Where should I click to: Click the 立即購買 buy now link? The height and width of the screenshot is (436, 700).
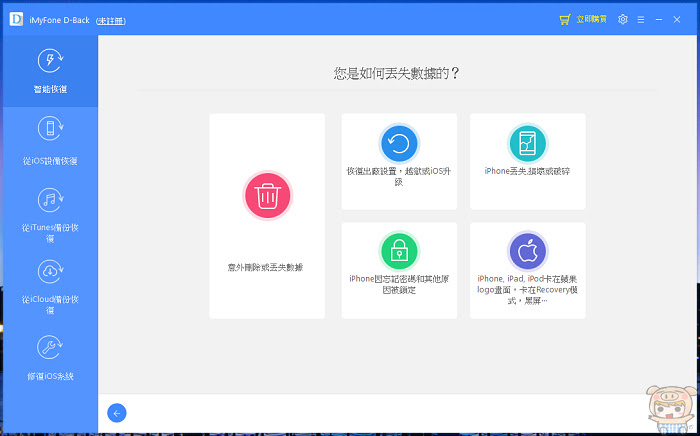(x=592, y=20)
